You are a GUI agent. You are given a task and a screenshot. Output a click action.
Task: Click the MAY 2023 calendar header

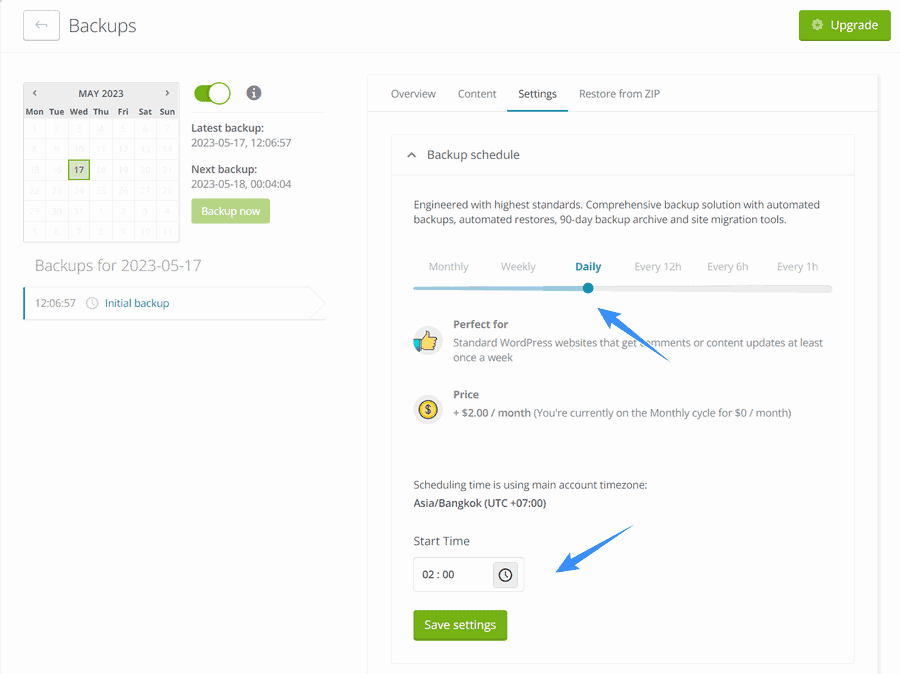pyautogui.click(x=101, y=93)
